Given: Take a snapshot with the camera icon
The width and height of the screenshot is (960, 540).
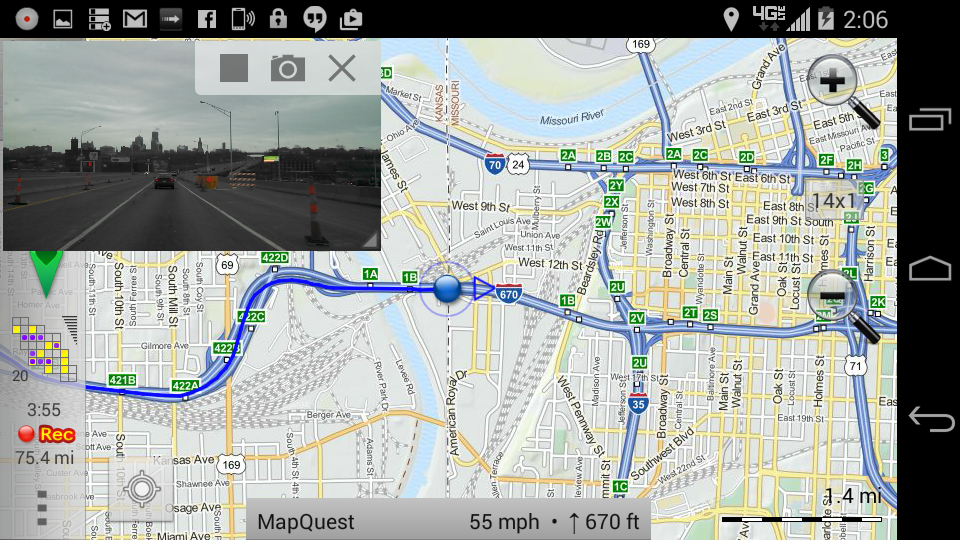Looking at the screenshot, I should [288, 68].
